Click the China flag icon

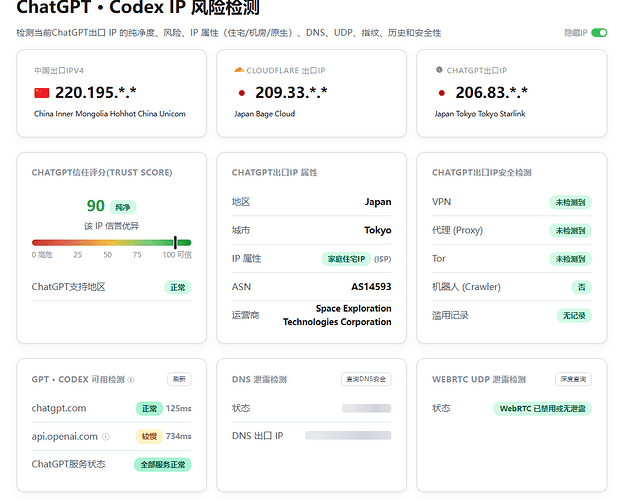[x=41, y=93]
